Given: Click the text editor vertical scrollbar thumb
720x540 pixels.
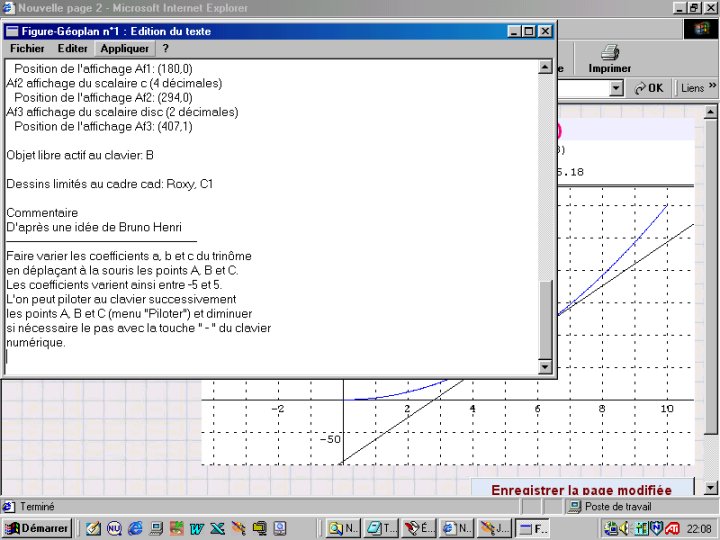Looking at the screenshot, I should click(x=545, y=320).
